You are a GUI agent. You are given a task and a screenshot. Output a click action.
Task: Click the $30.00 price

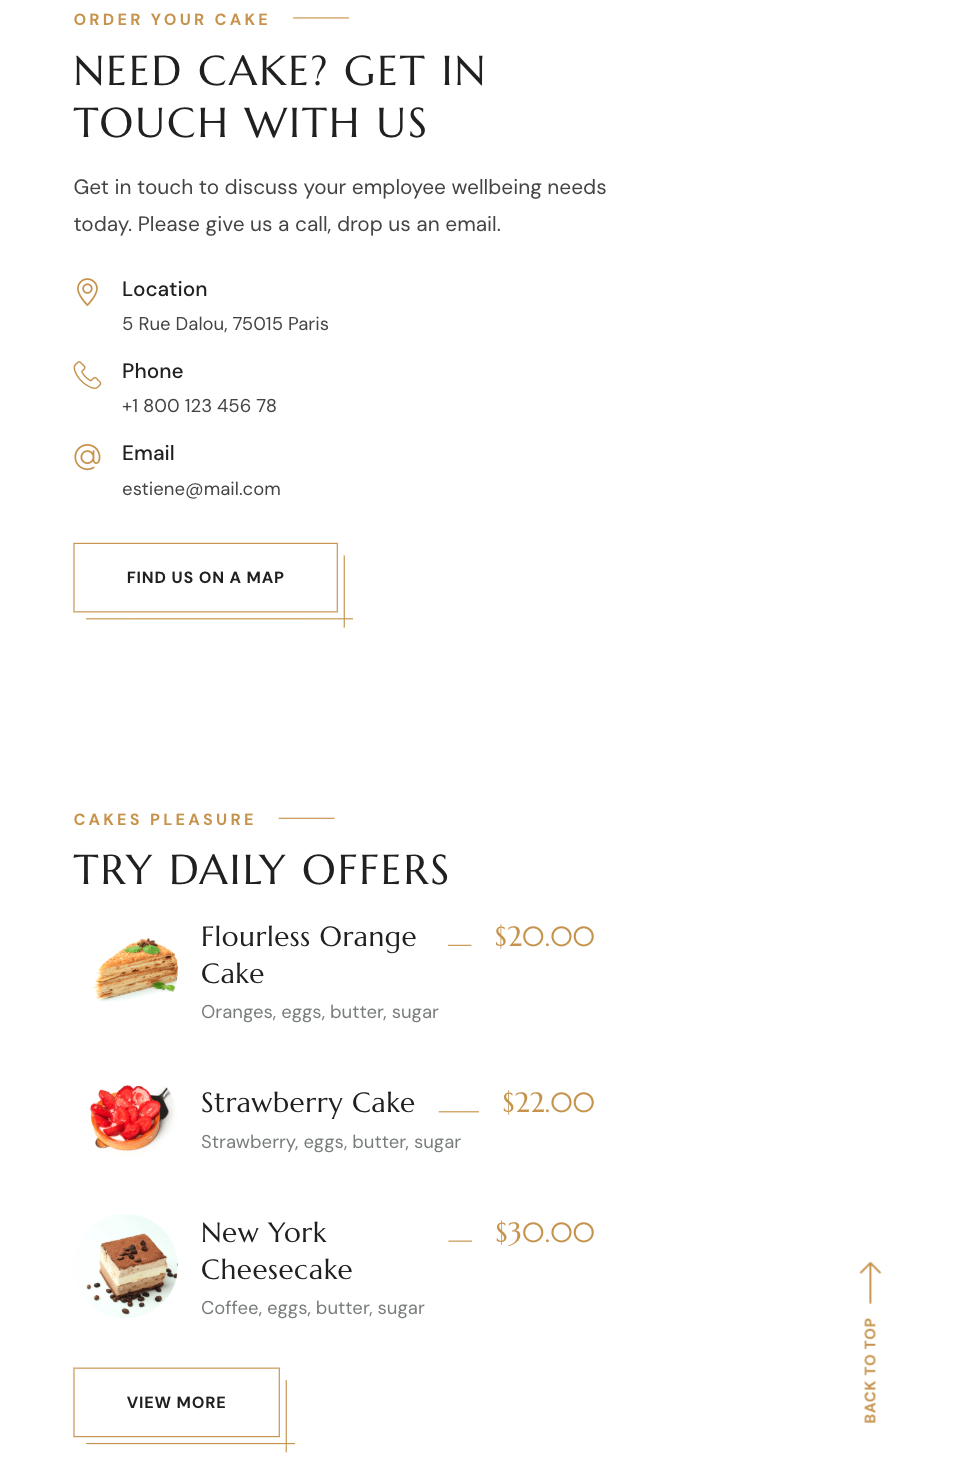[544, 1233]
